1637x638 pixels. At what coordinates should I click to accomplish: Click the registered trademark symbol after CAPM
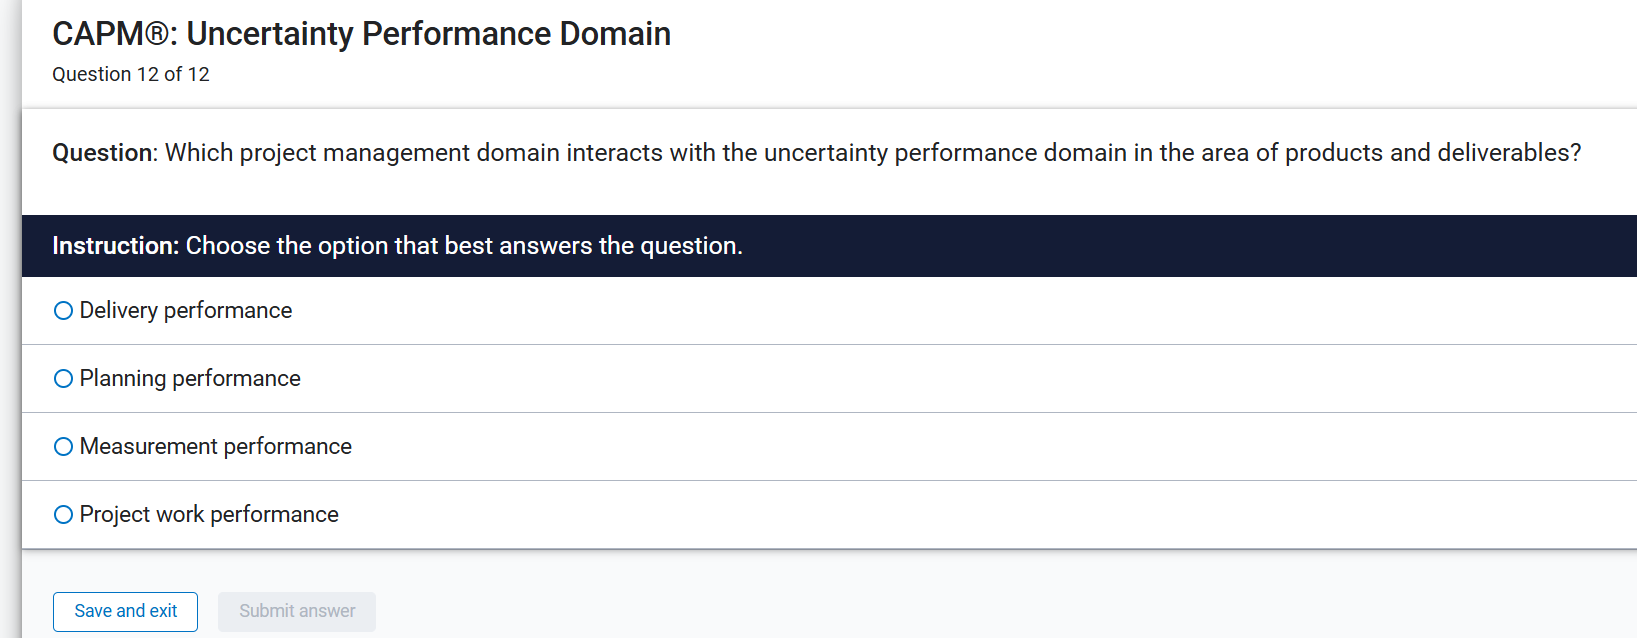coord(158,34)
